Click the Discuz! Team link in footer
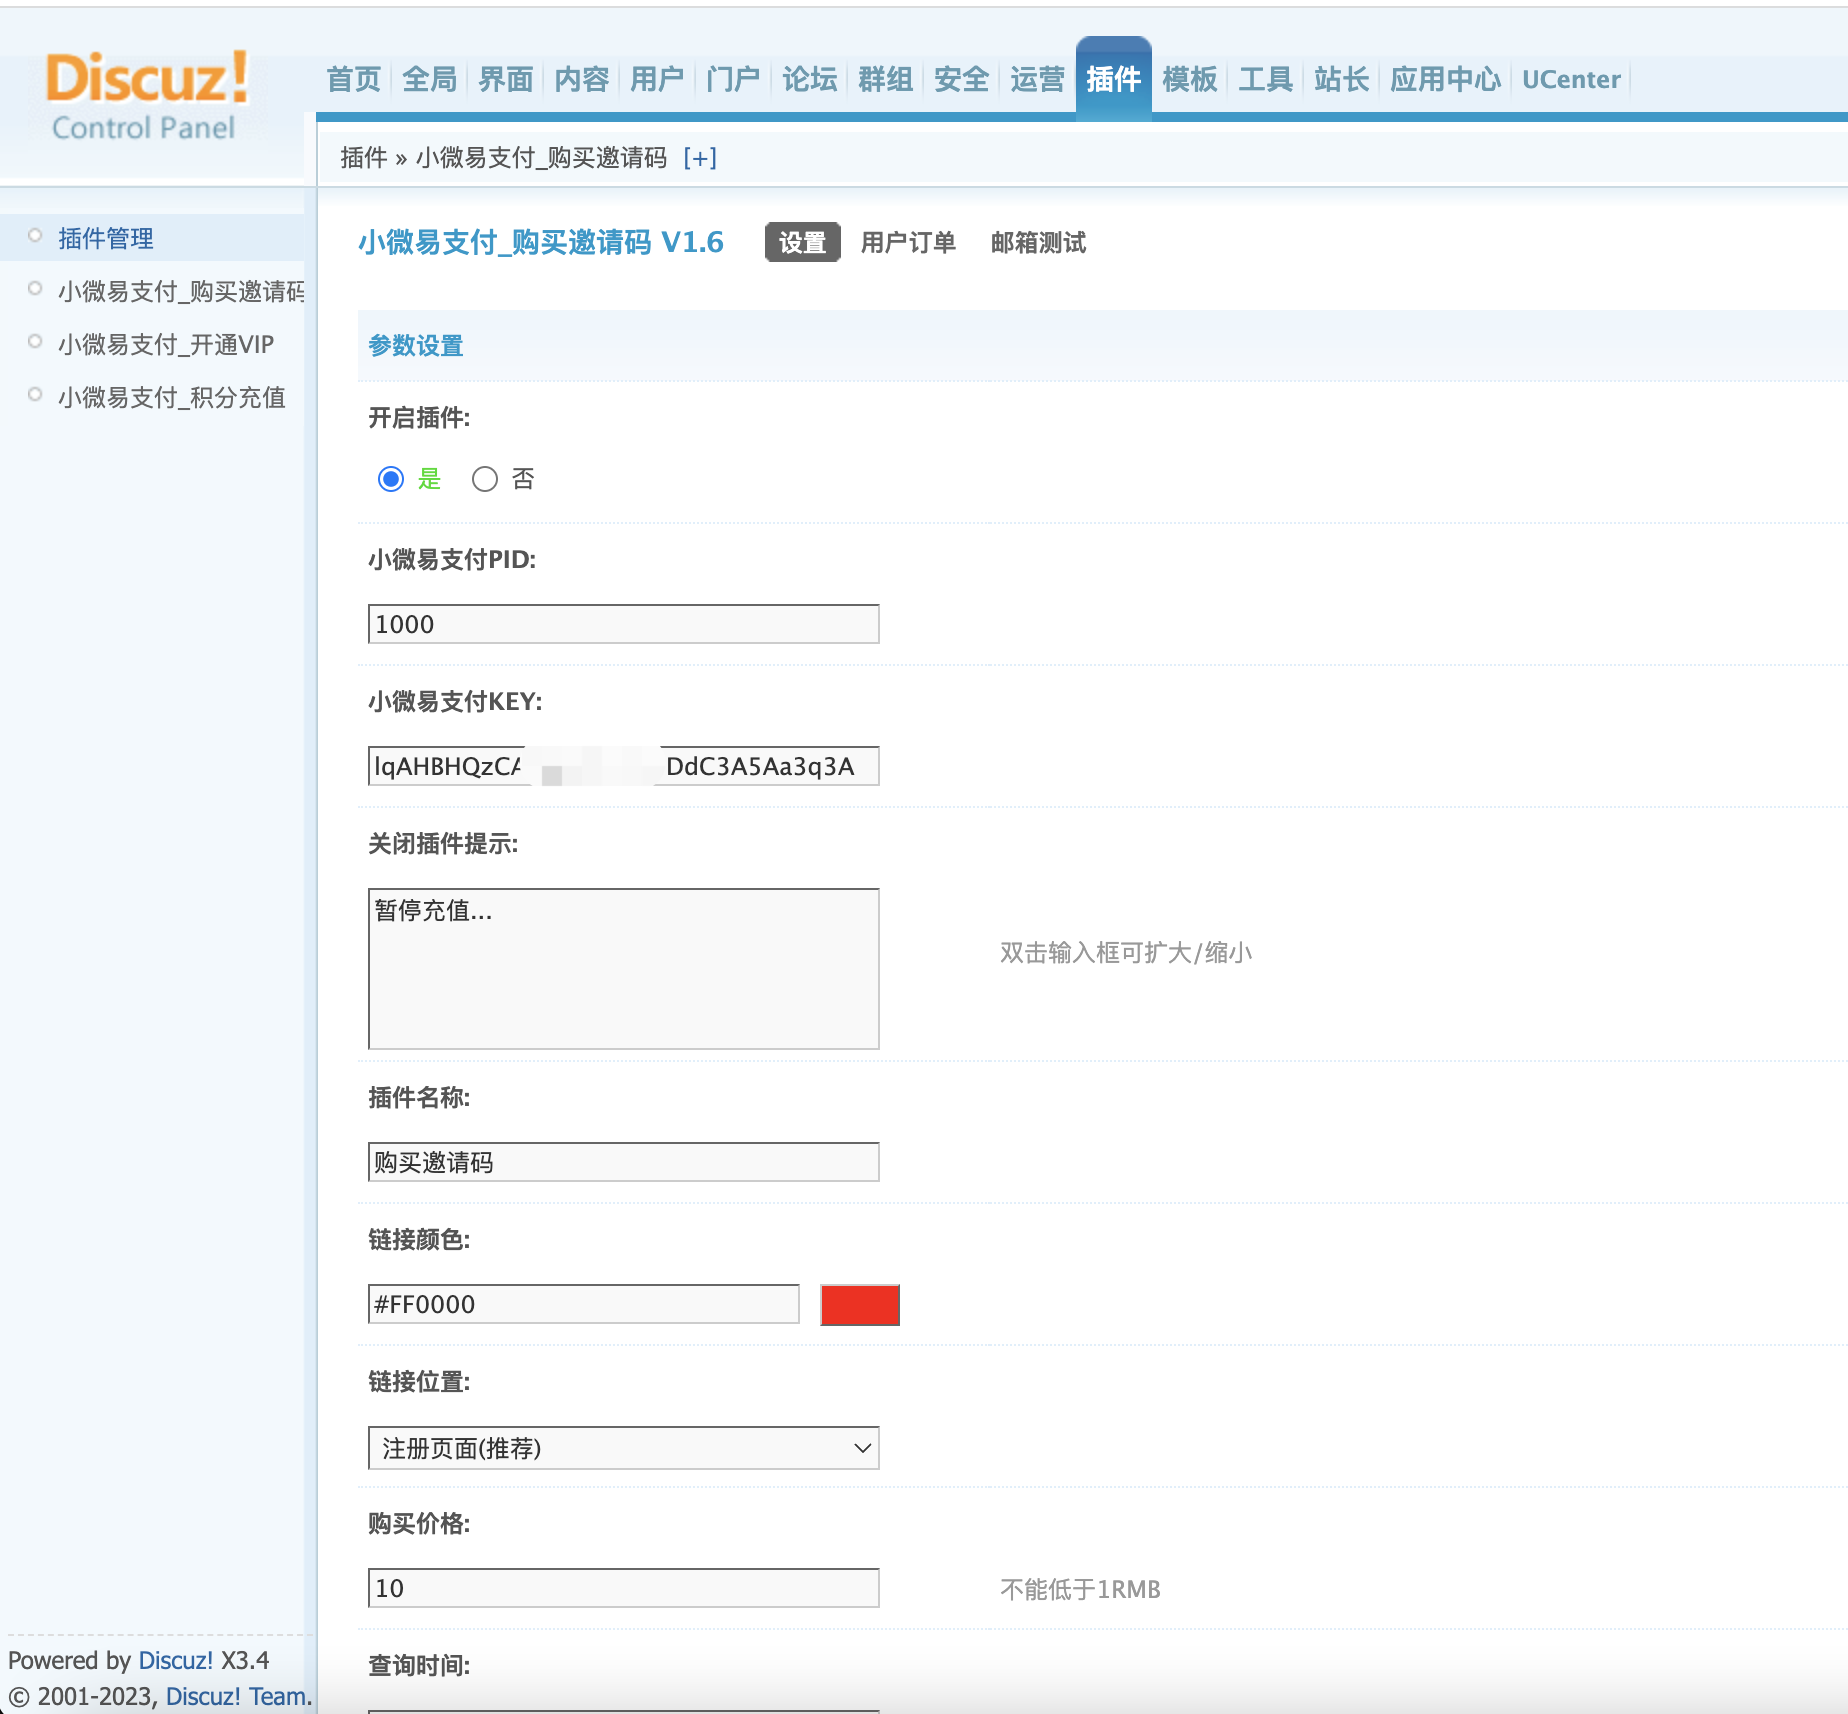Viewport: 1848px width, 1714px height. point(236,1696)
